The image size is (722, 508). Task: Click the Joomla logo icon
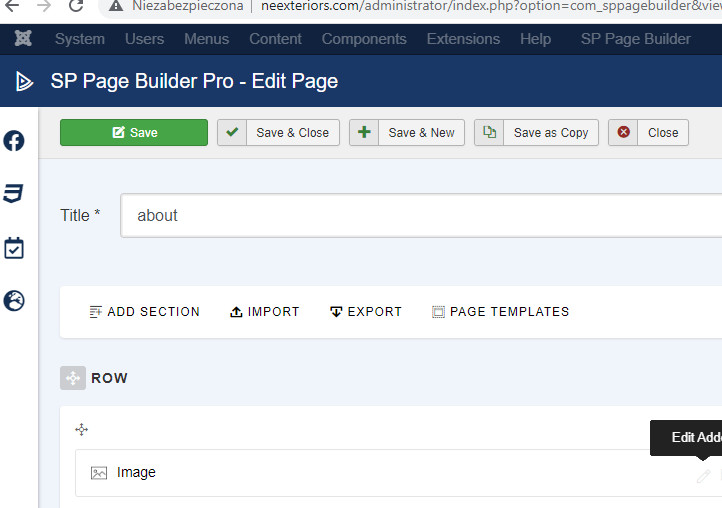point(23,38)
